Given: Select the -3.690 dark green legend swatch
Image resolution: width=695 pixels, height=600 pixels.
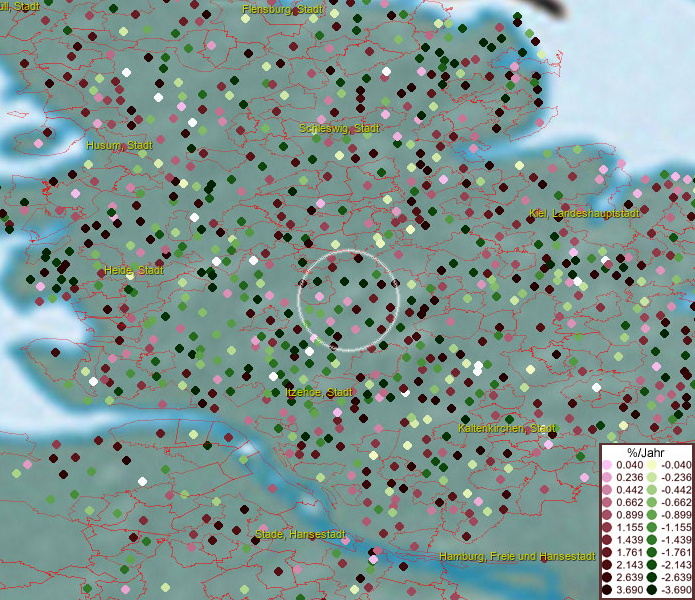Looking at the screenshot, I should [652, 590].
